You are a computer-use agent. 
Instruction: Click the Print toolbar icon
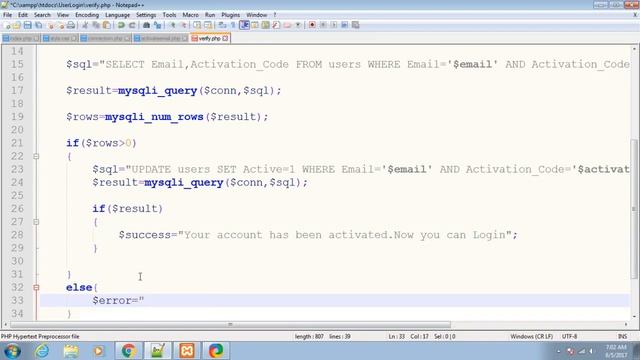click(x=71, y=25)
